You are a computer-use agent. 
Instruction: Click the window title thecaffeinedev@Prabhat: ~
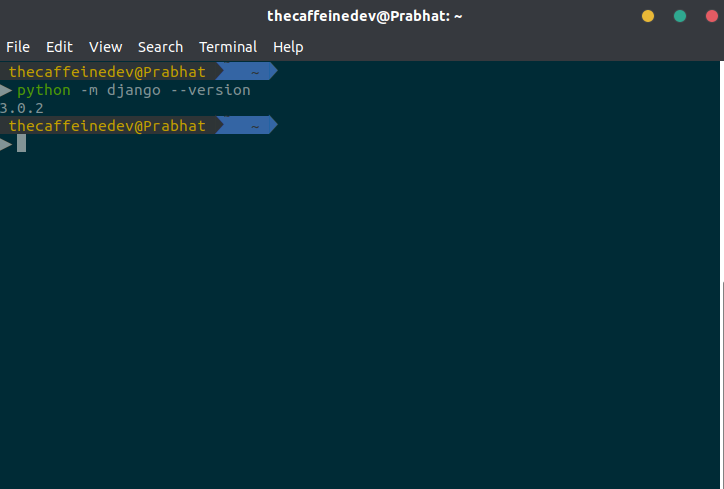(365, 16)
